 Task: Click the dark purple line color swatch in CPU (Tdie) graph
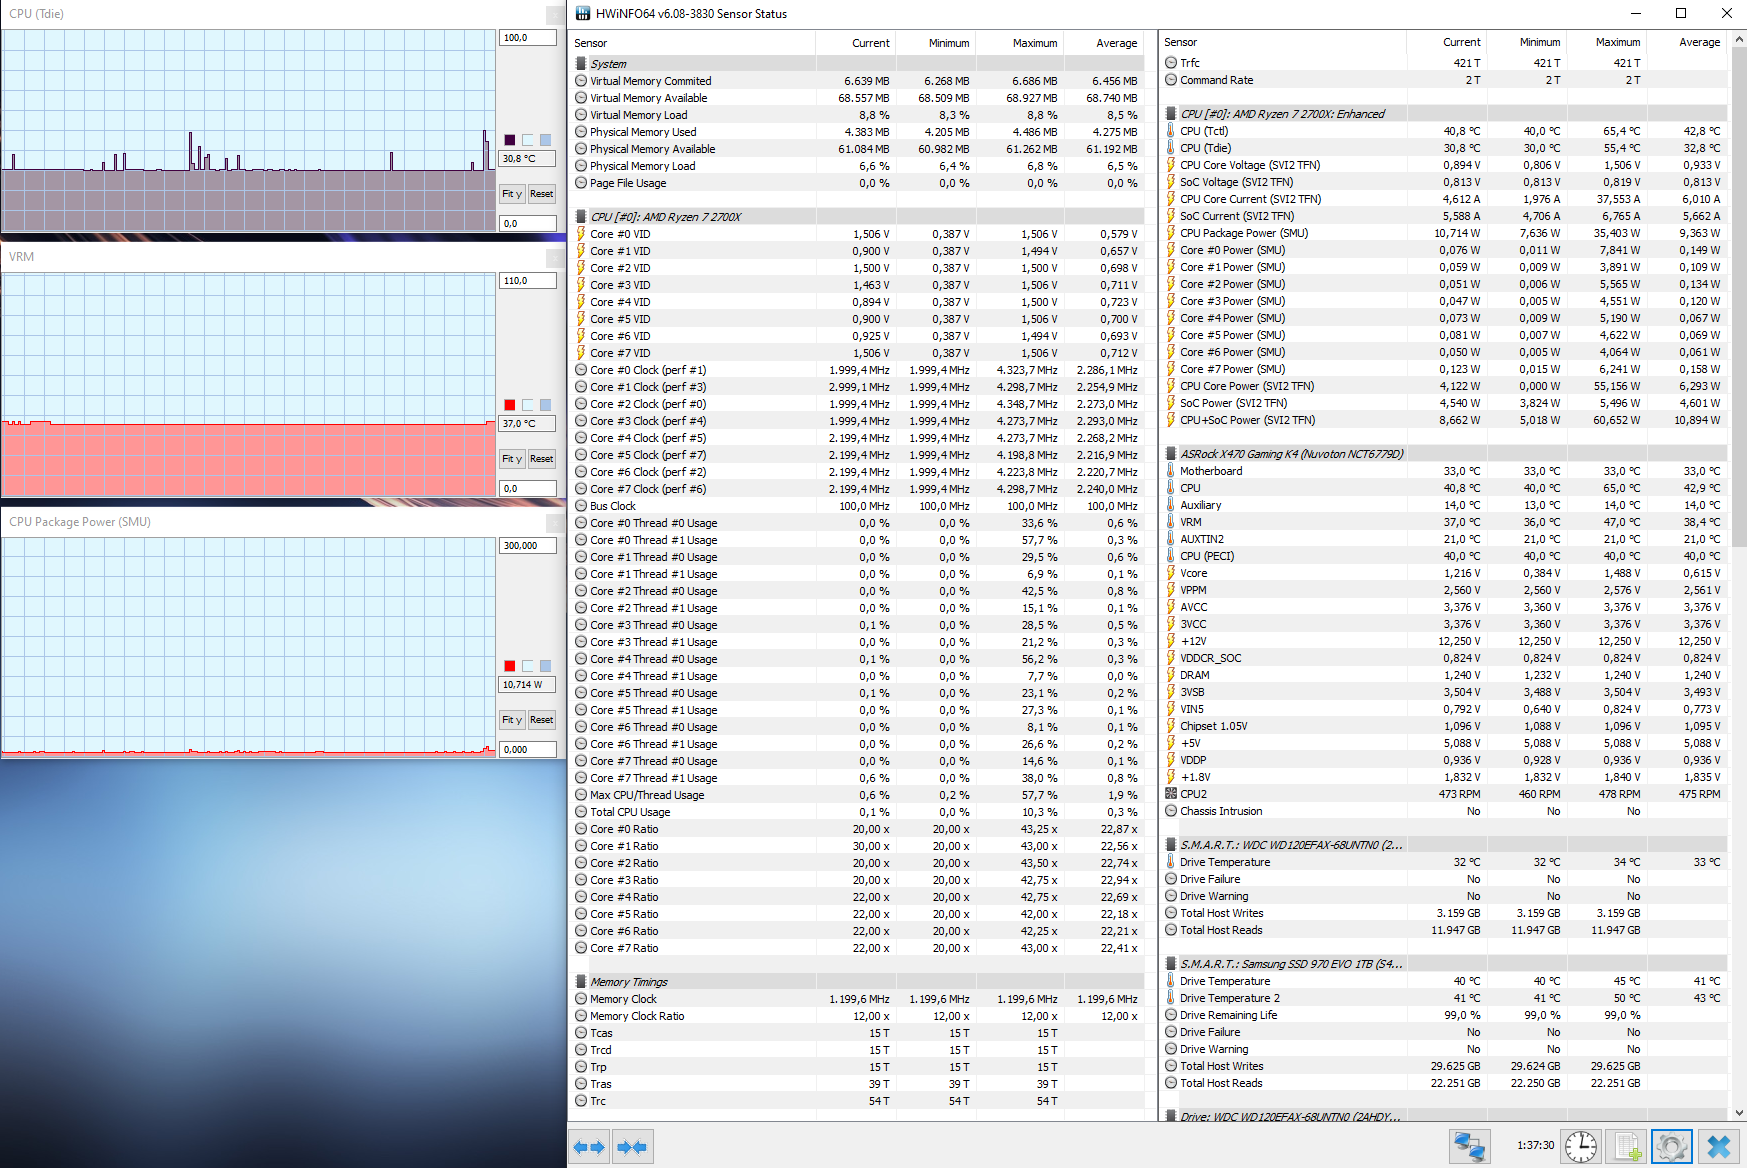point(510,140)
